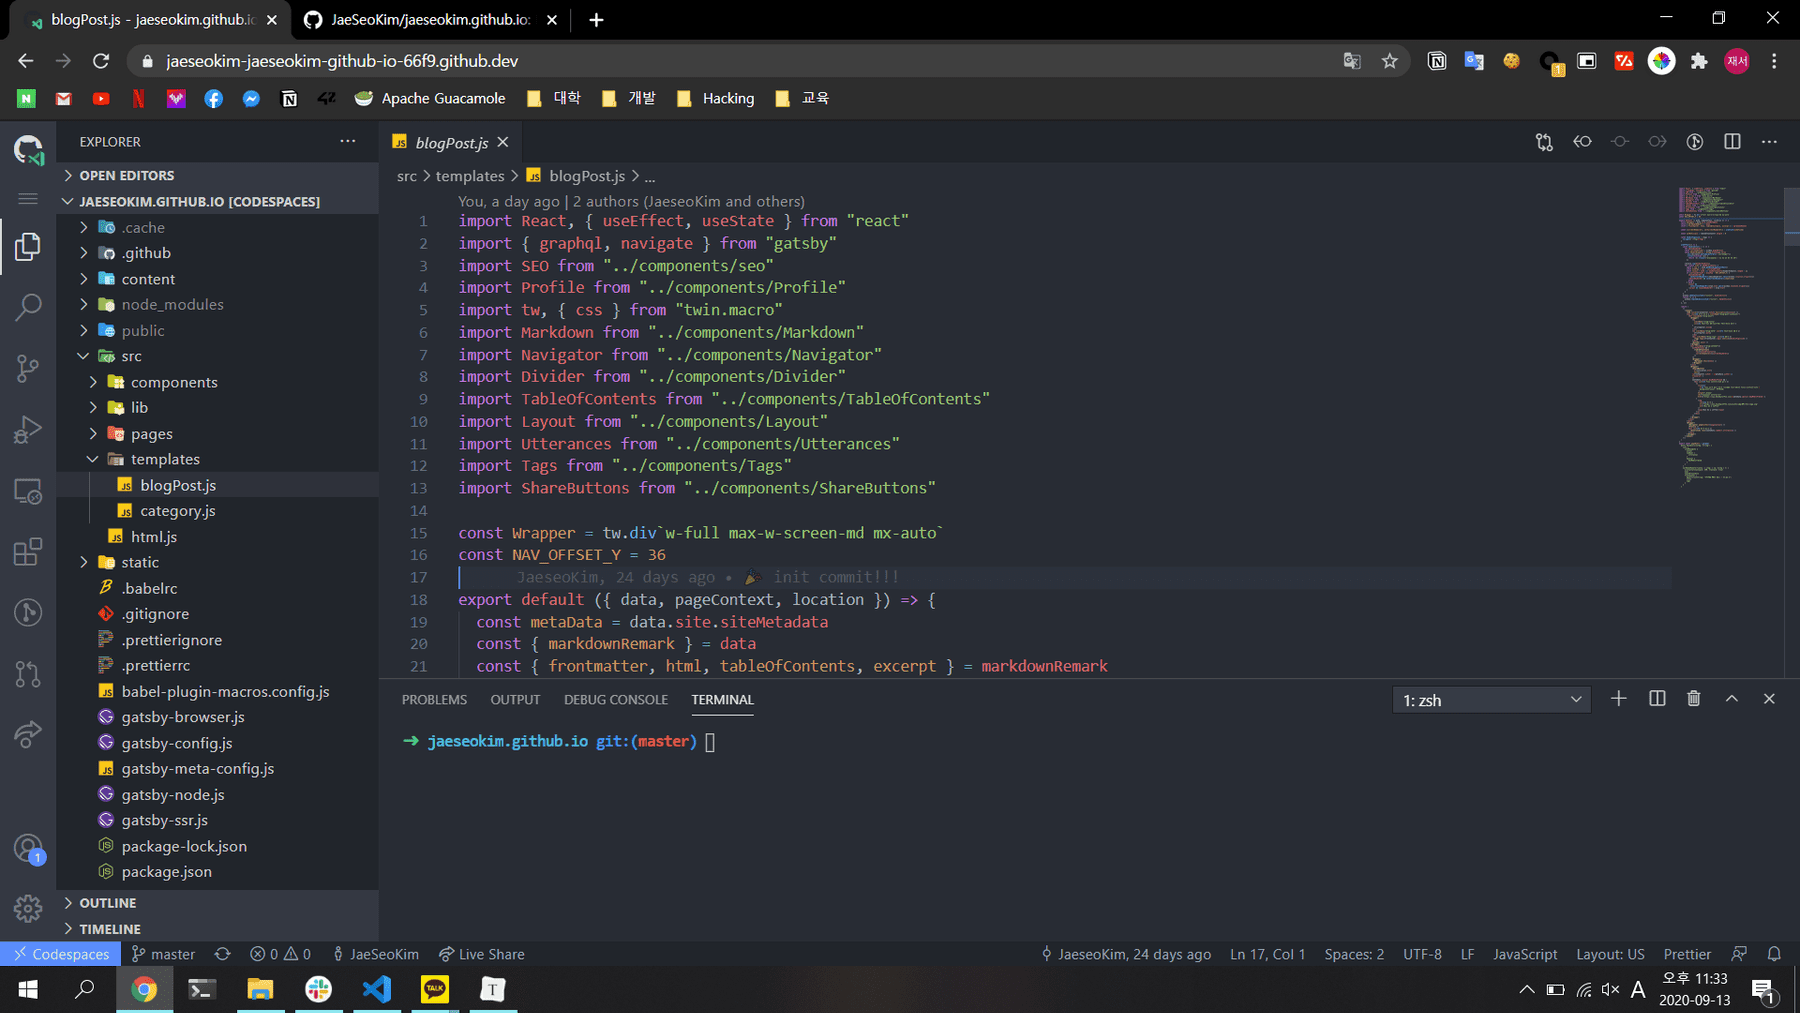Viewport: 1800px width, 1013px height.
Task: Toggle a Live Share session
Action: click(x=482, y=953)
